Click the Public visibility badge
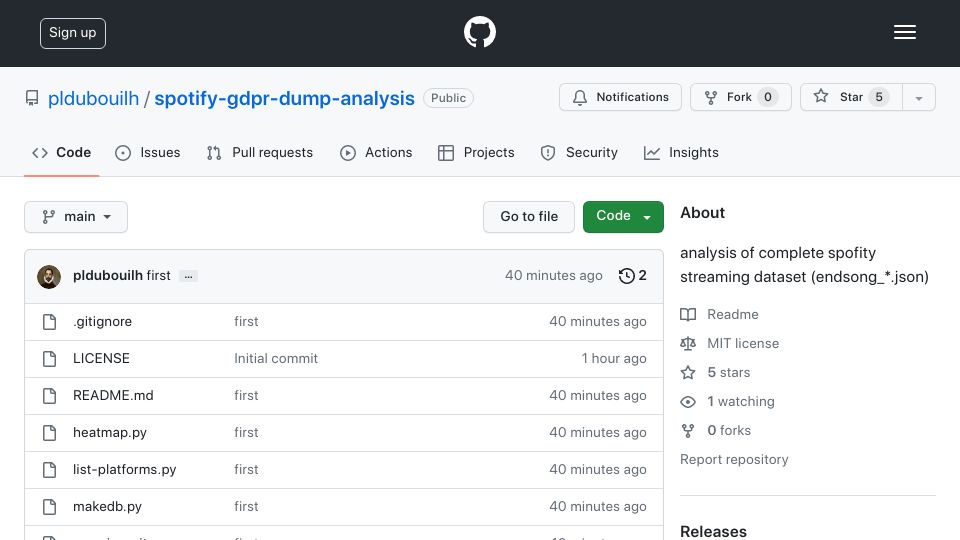Viewport: 960px width, 540px height. point(448,98)
